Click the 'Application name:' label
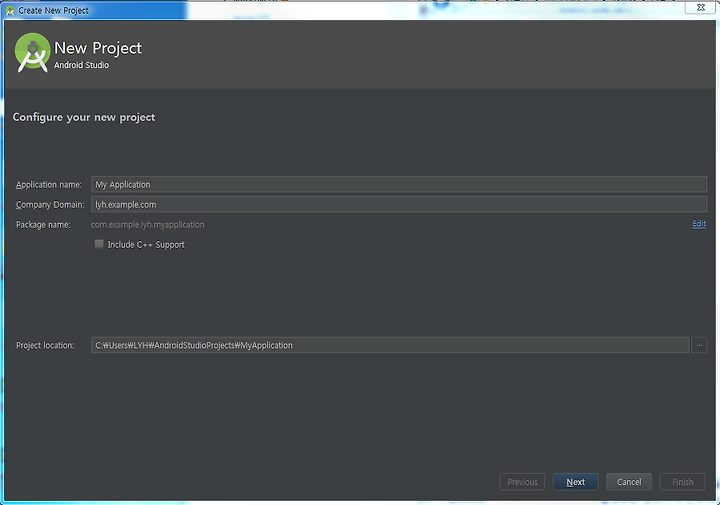Viewport: 720px width, 505px height. tap(49, 185)
